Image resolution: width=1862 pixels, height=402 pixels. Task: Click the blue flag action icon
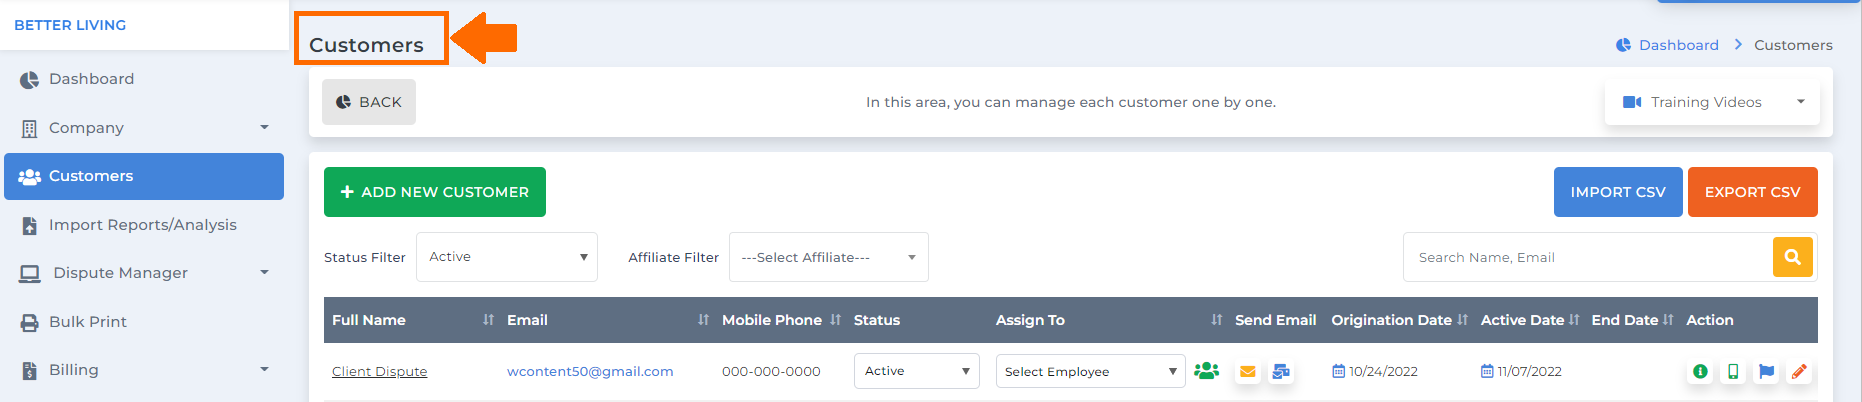pos(1767,372)
